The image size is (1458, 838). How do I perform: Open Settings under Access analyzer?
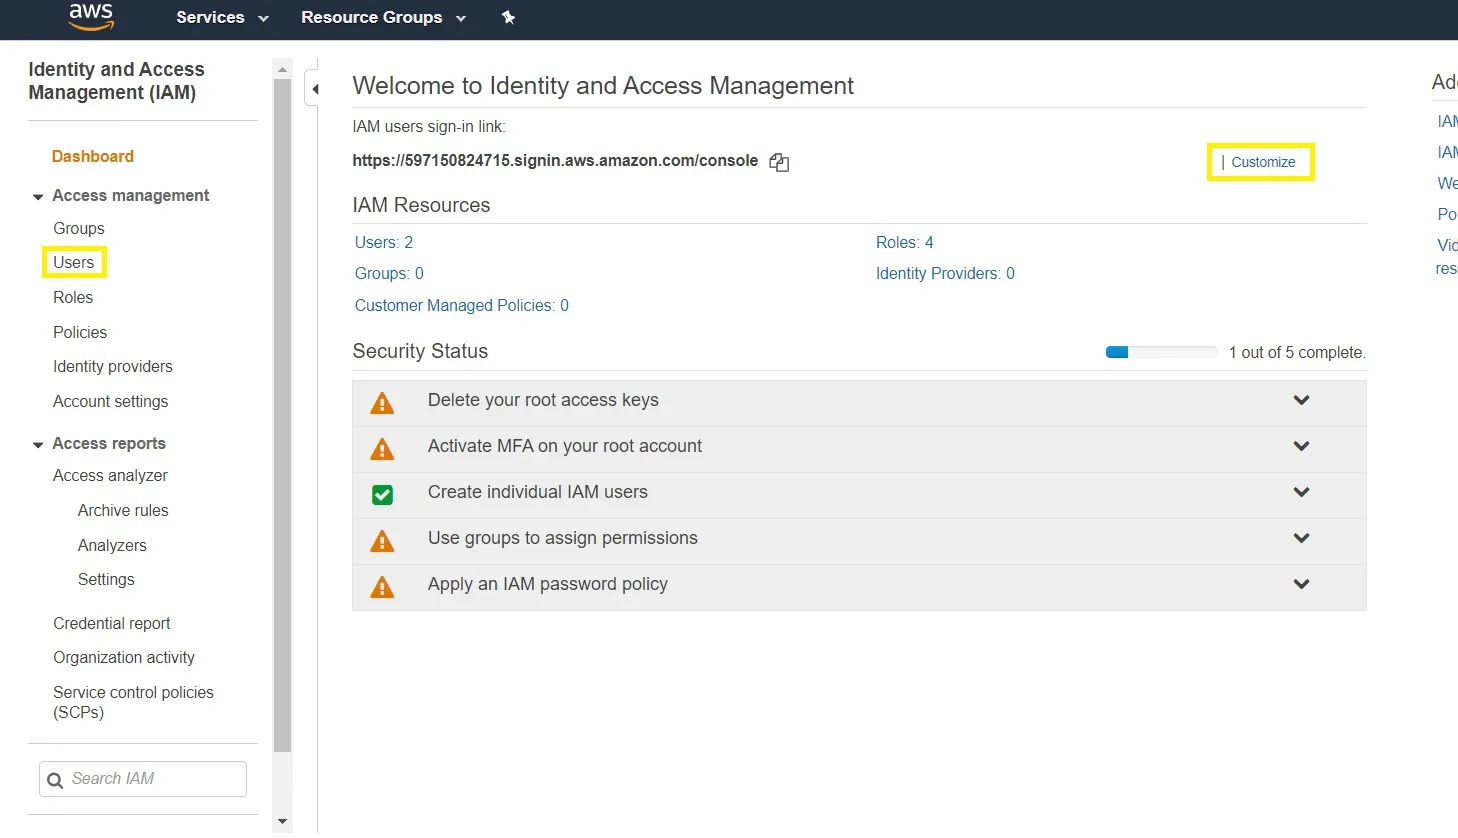(106, 579)
